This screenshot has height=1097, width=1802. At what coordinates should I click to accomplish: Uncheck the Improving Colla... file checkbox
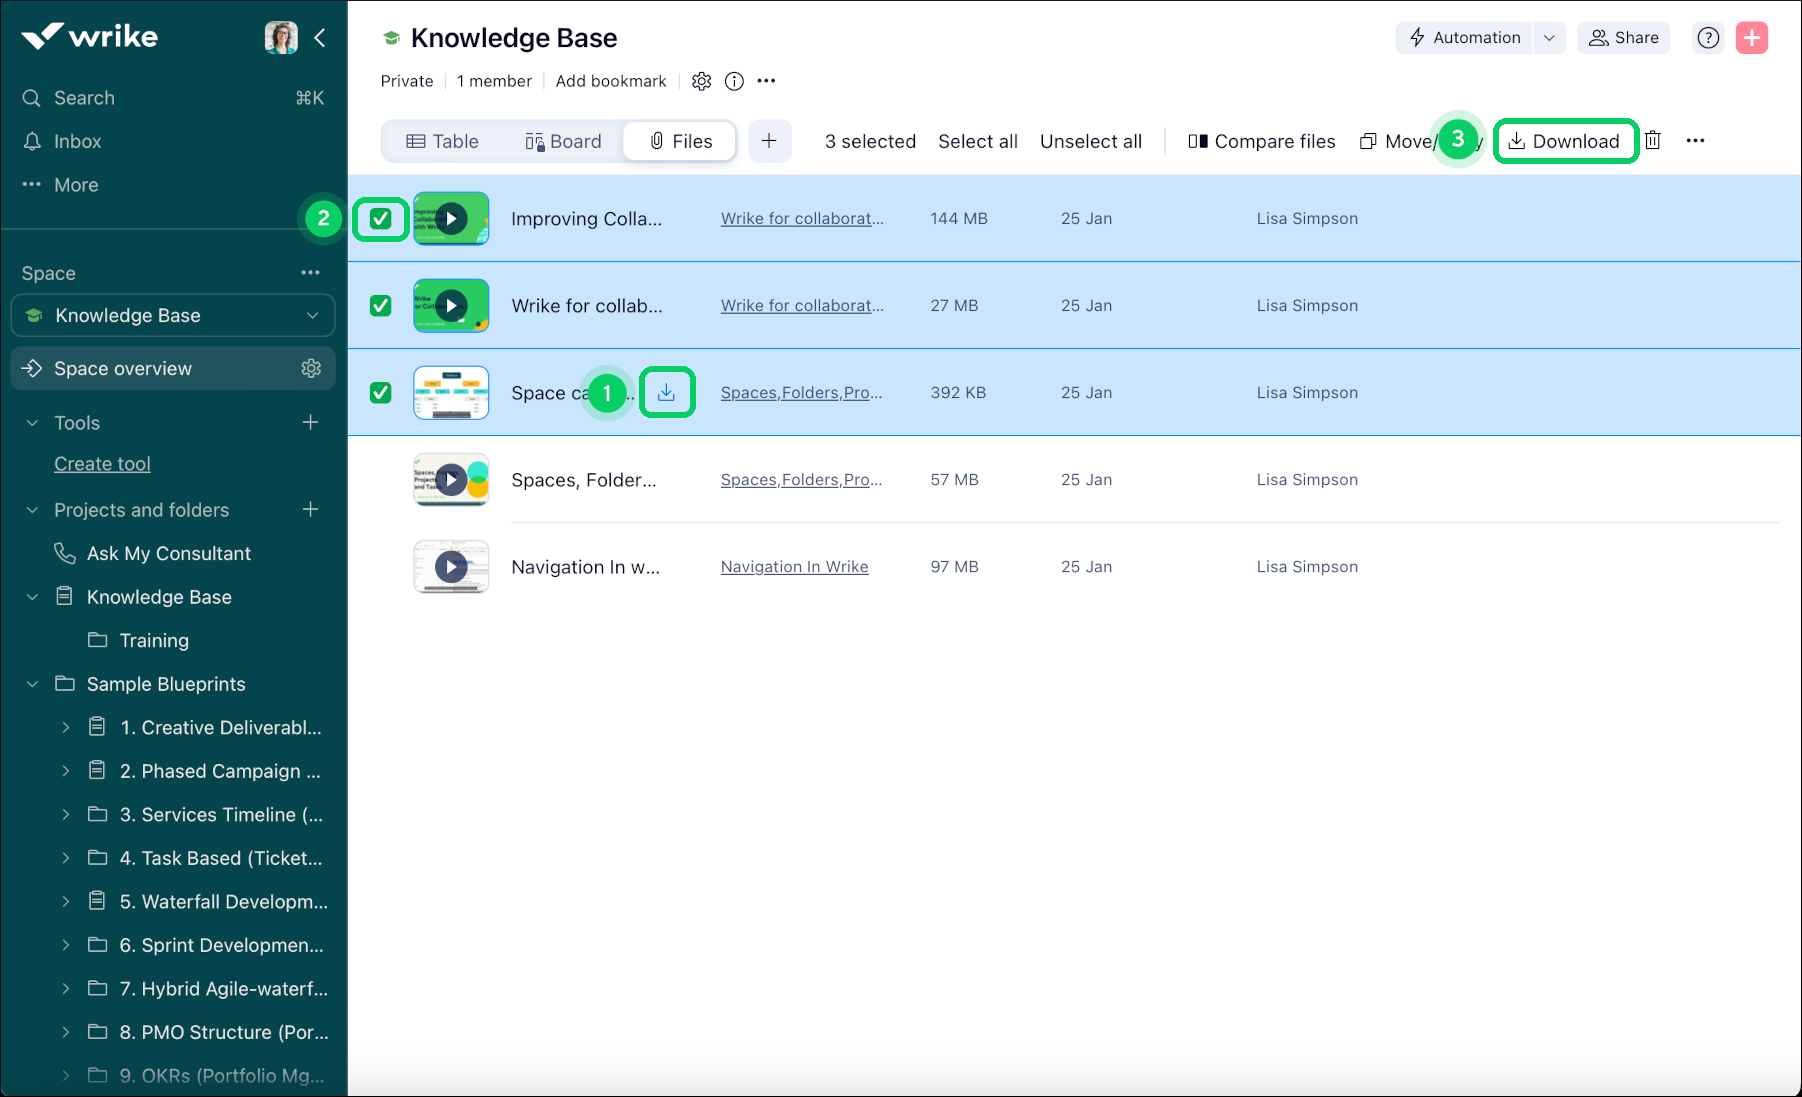[381, 219]
